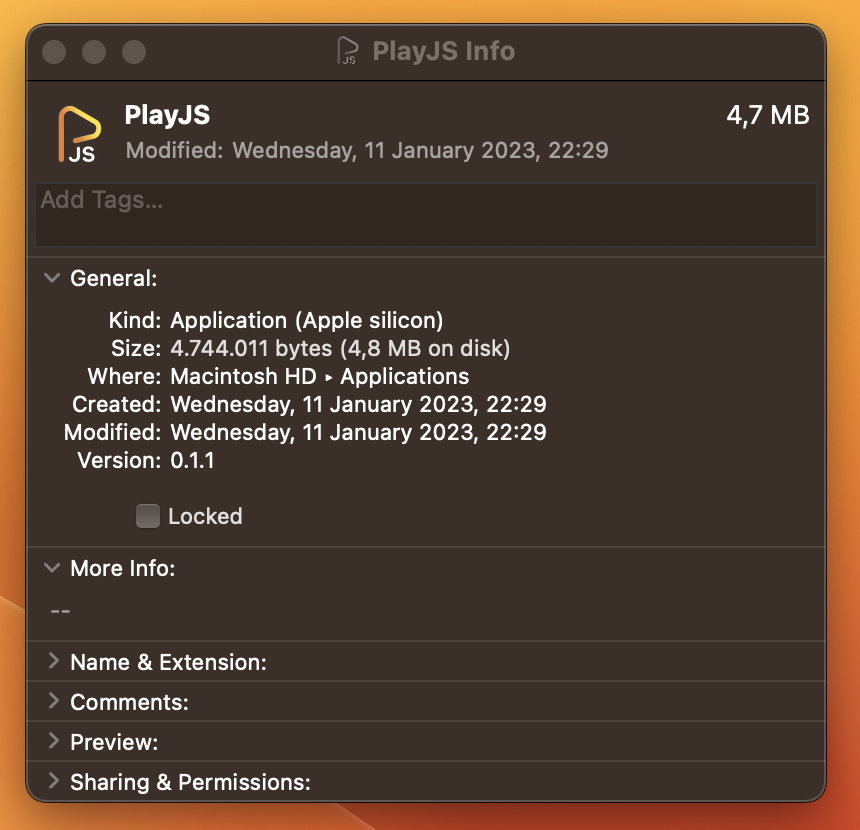860x830 pixels.
Task: Toggle the Locked checkbox
Action: point(148,516)
